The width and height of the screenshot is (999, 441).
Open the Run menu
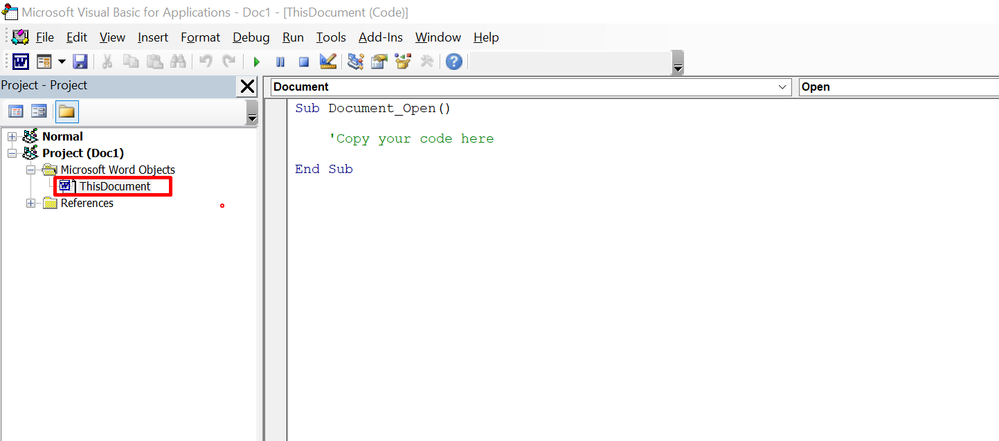point(293,38)
